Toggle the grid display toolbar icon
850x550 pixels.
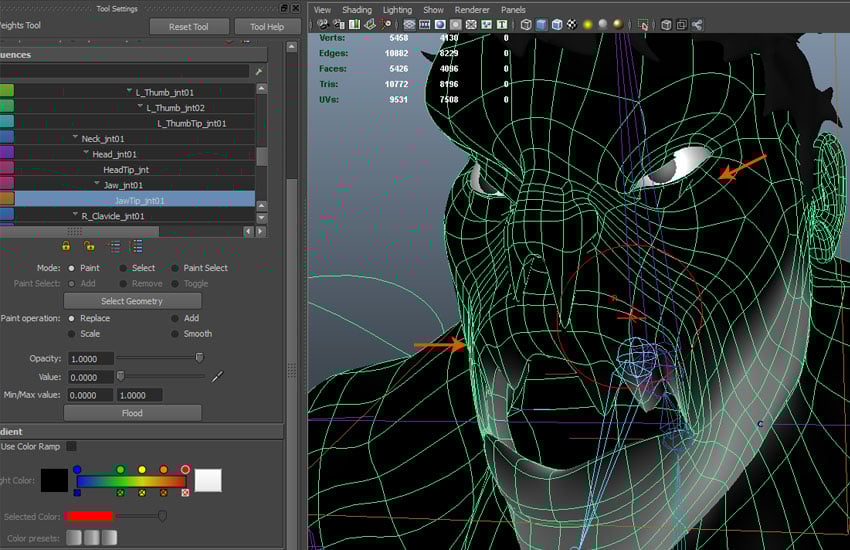point(410,25)
